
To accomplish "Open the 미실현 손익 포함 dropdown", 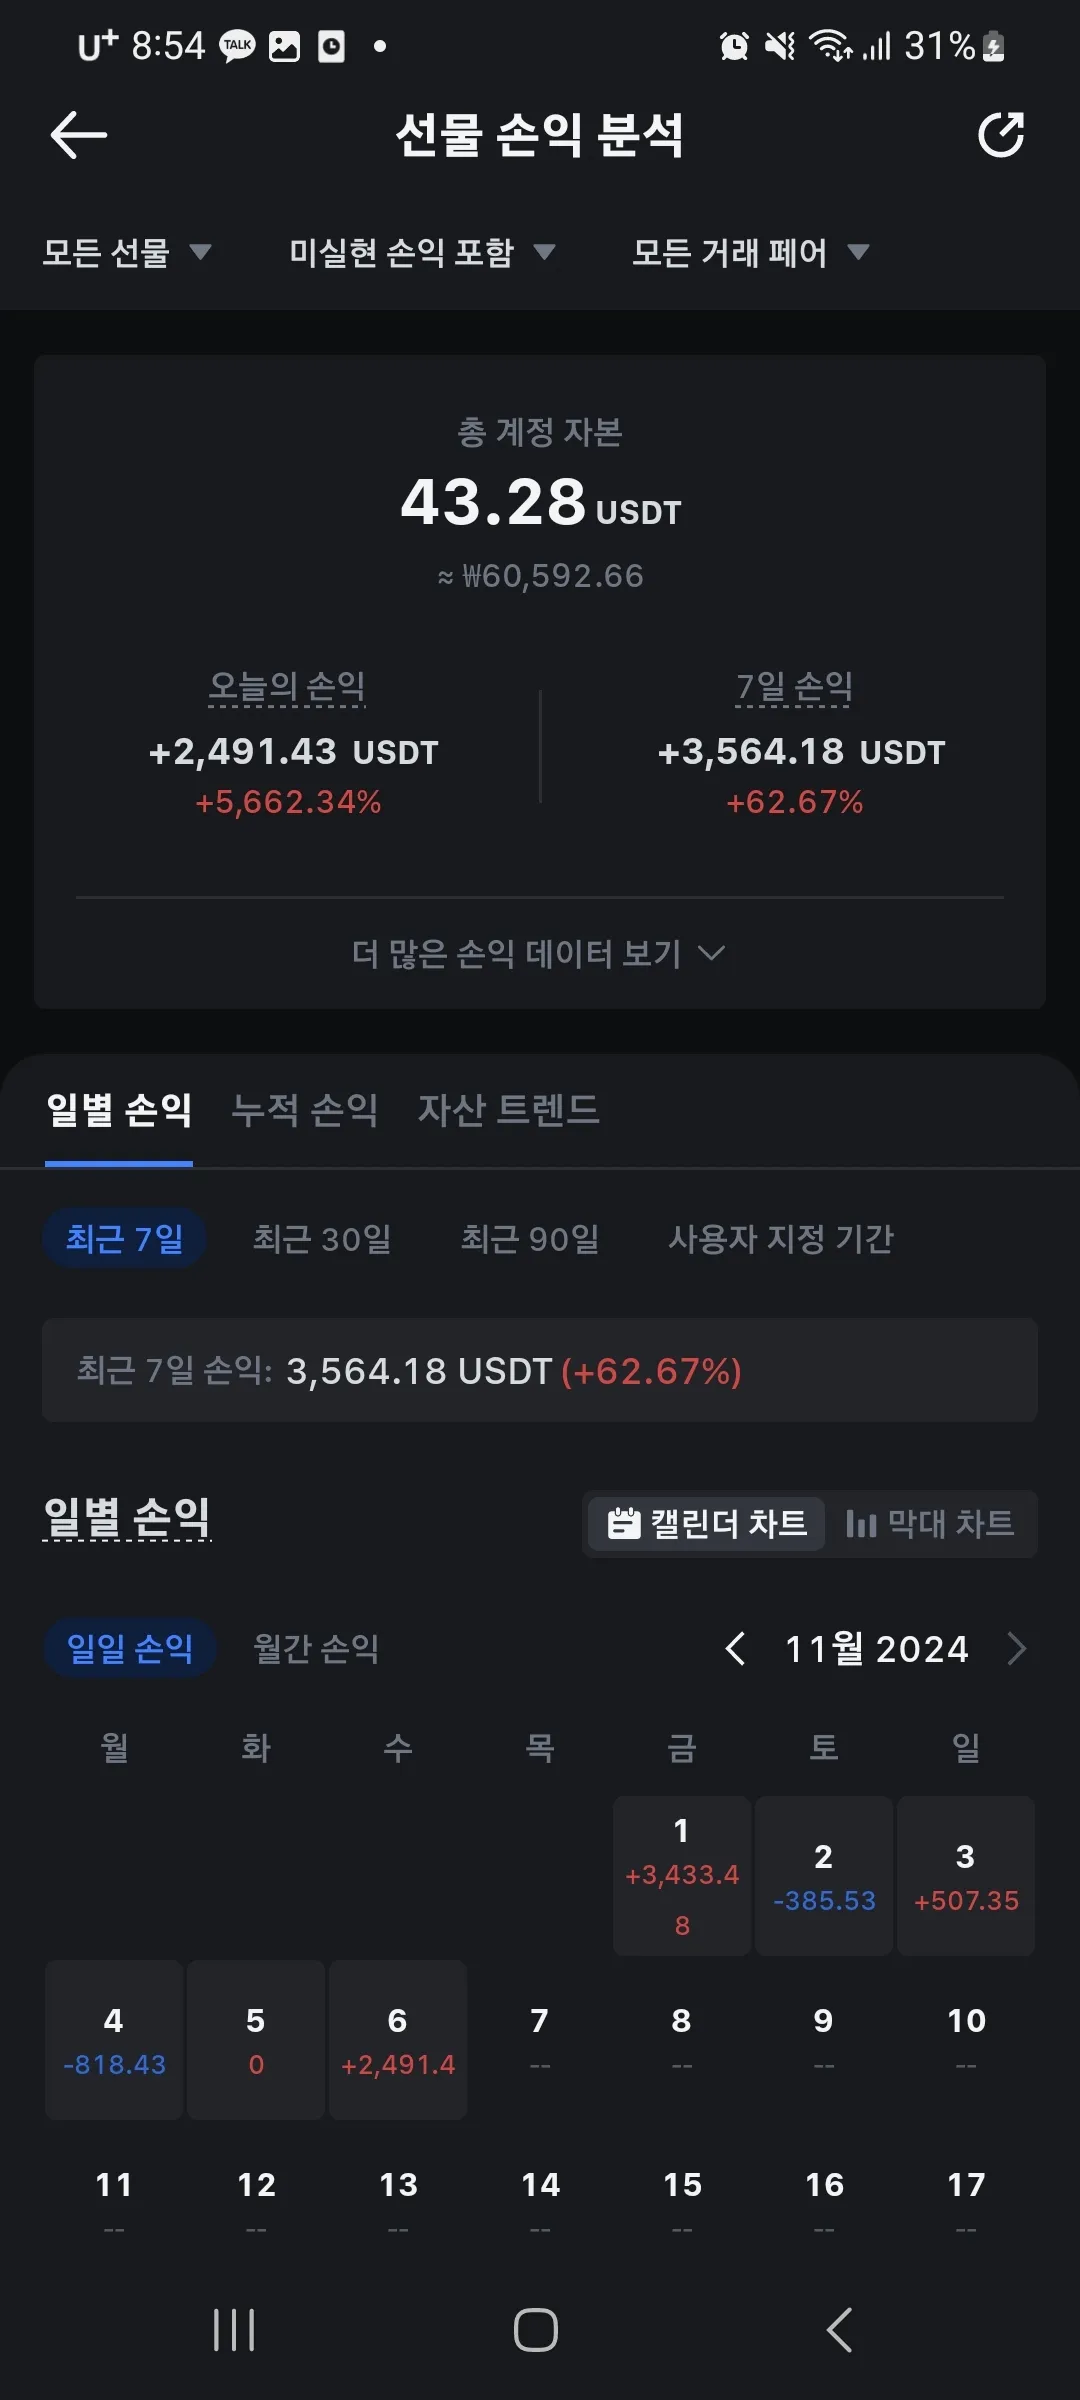I will tap(422, 252).
